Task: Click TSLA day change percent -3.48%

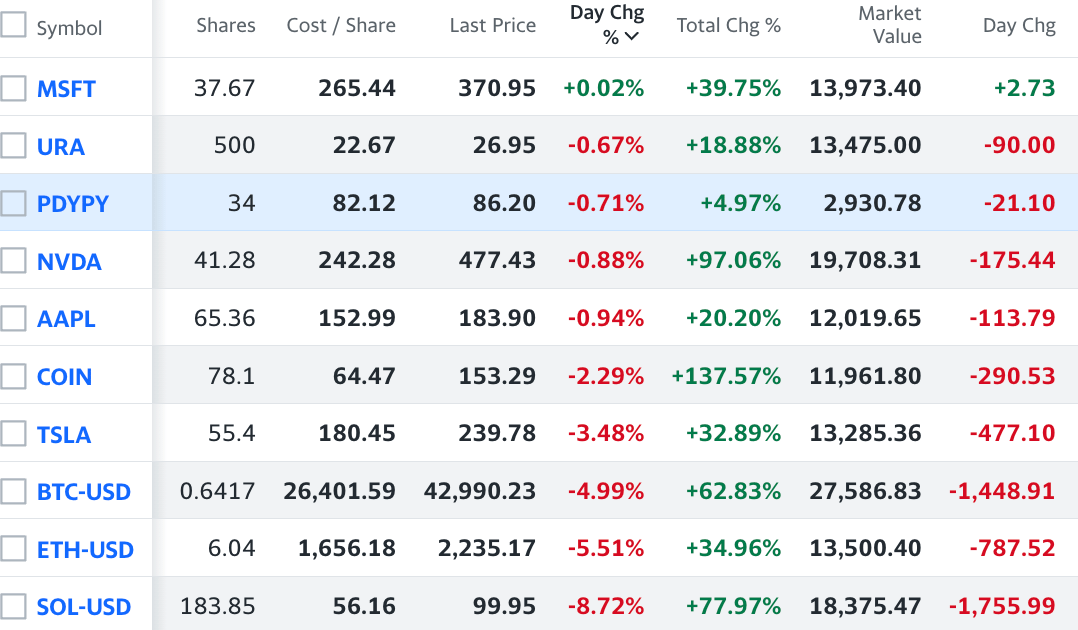Action: [606, 433]
